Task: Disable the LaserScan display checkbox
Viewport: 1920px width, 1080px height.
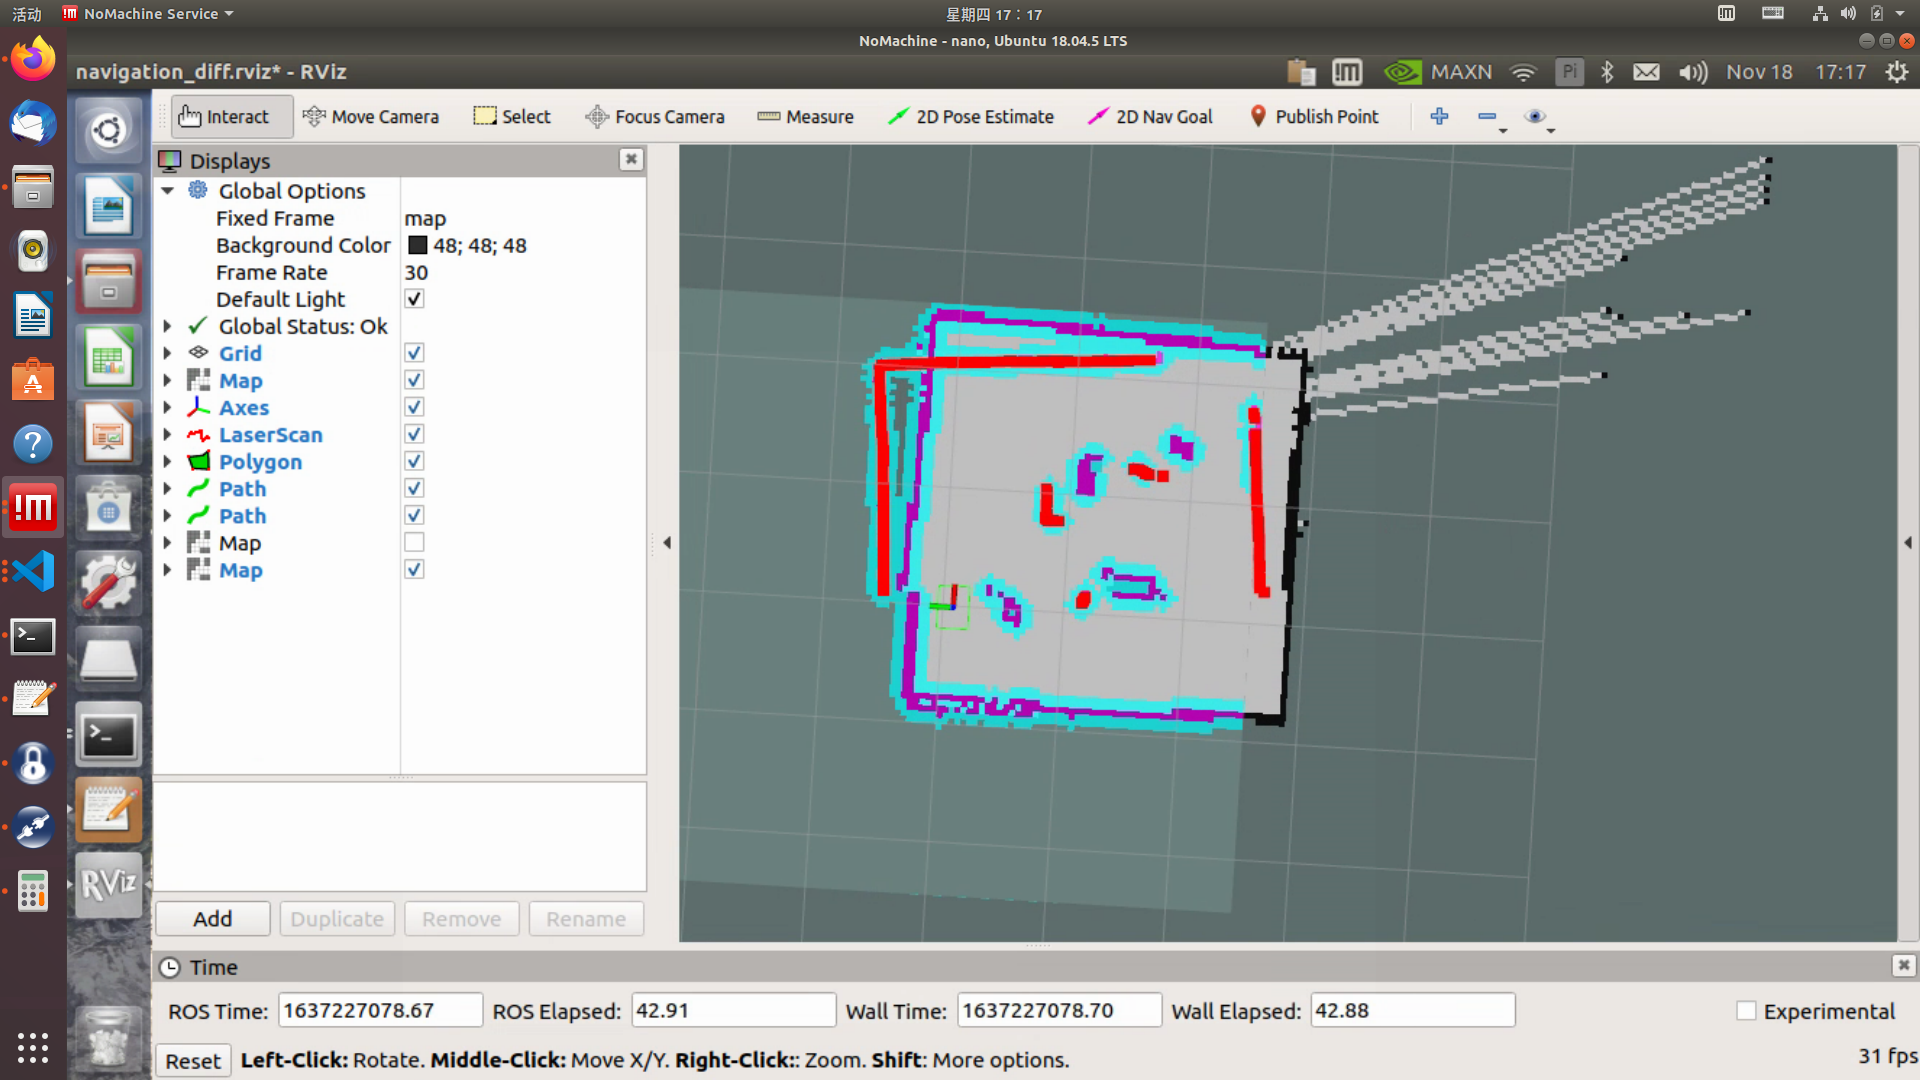Action: [x=414, y=435]
